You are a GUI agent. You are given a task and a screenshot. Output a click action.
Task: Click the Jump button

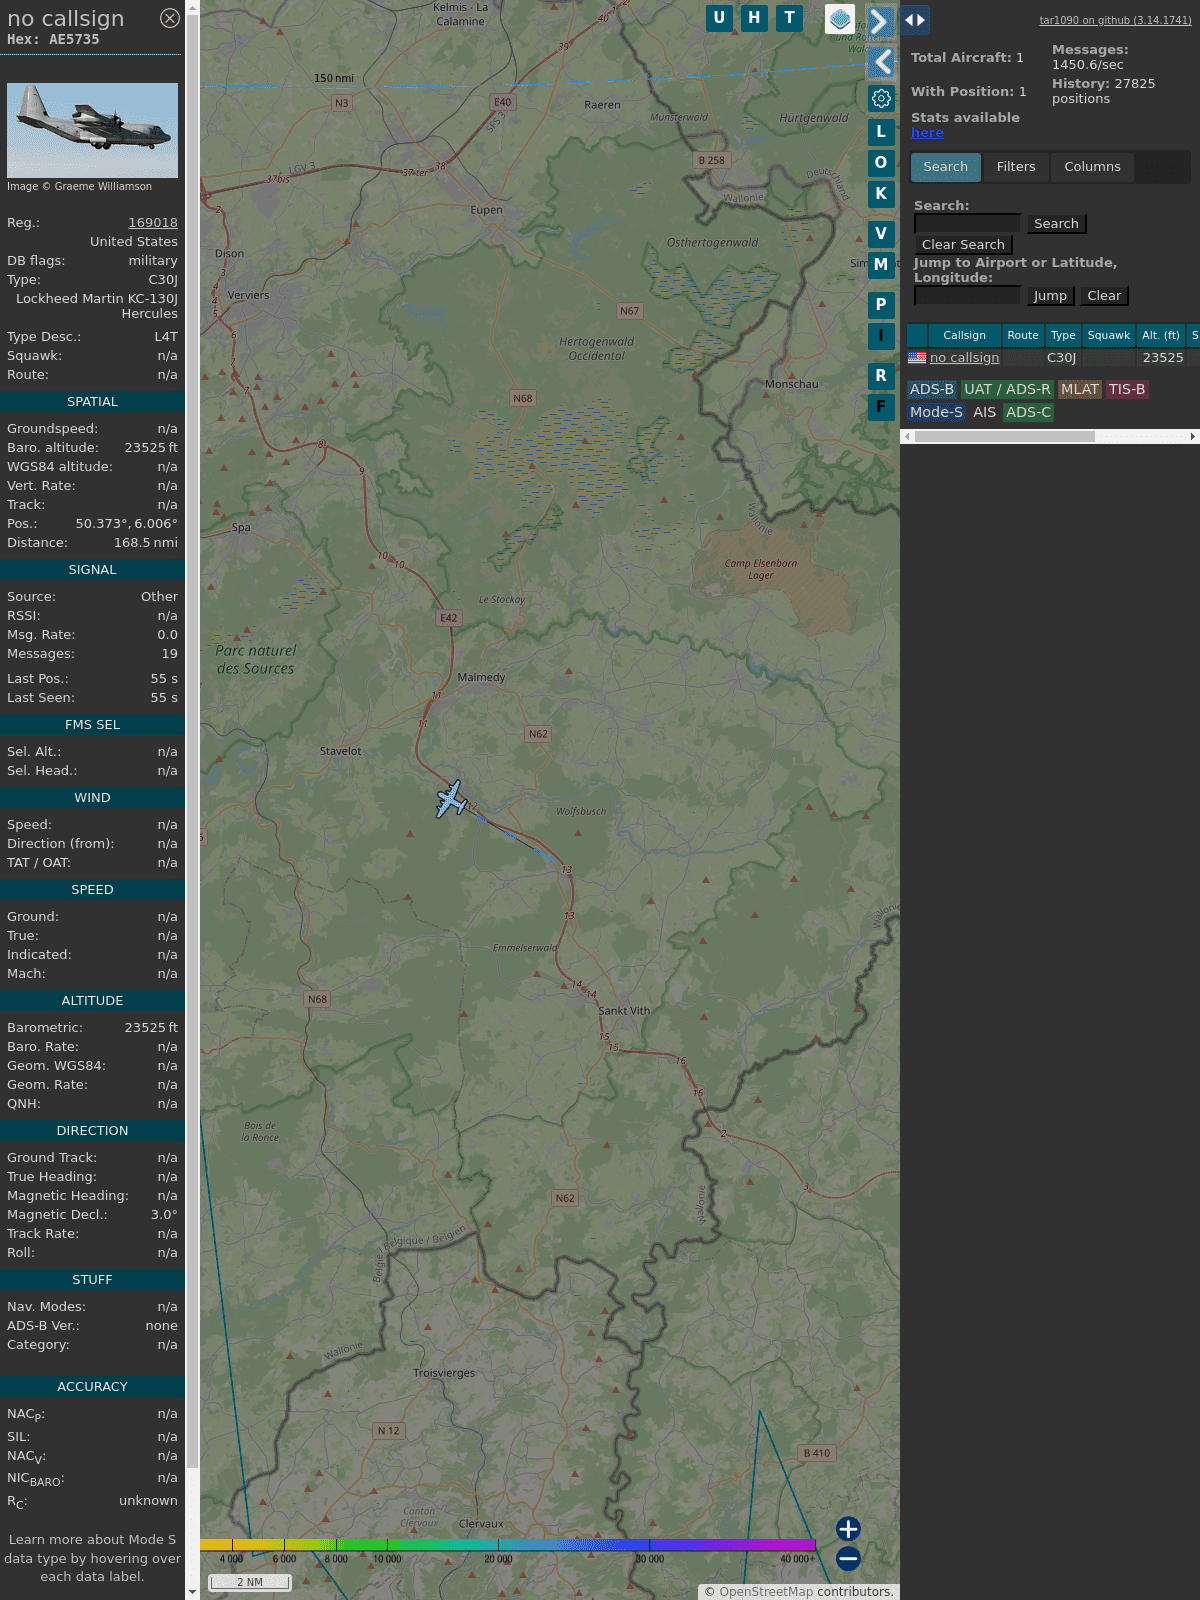[1050, 296]
